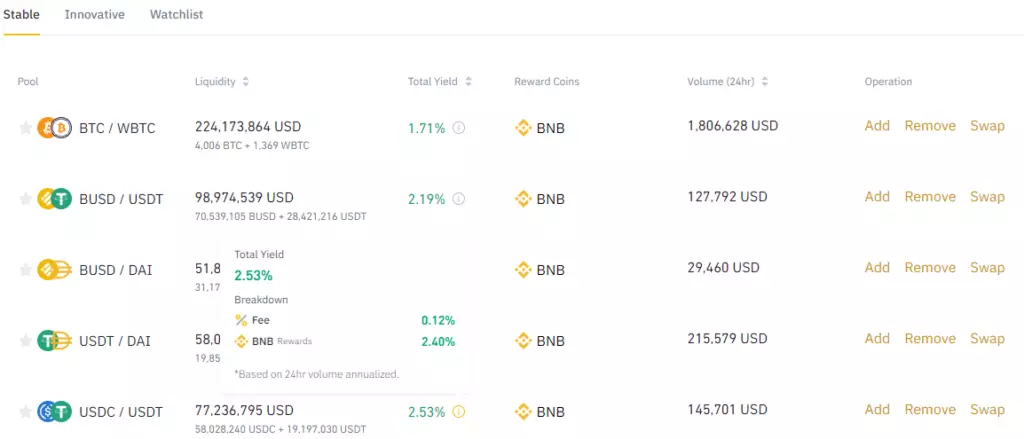Click the info icon beside 2.19% yield
This screenshot has height=439, width=1024.
(x=459, y=199)
